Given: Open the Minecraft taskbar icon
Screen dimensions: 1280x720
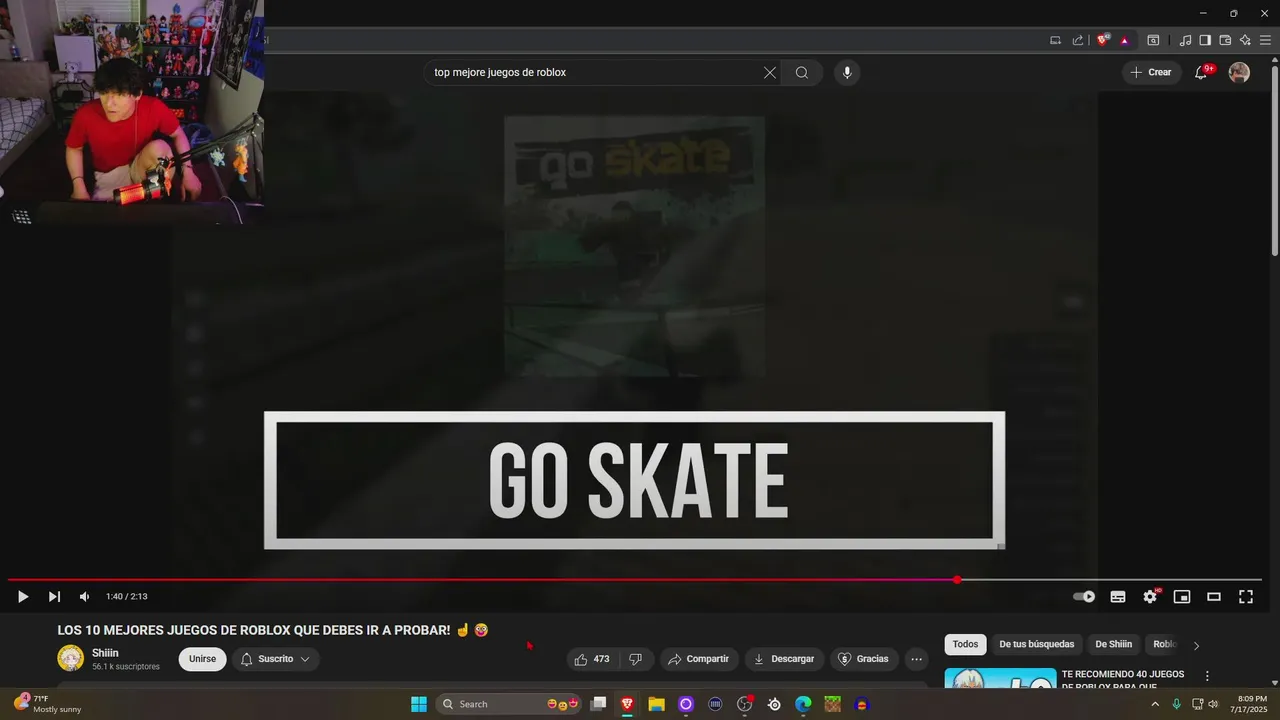Looking at the screenshot, I should click(832, 704).
